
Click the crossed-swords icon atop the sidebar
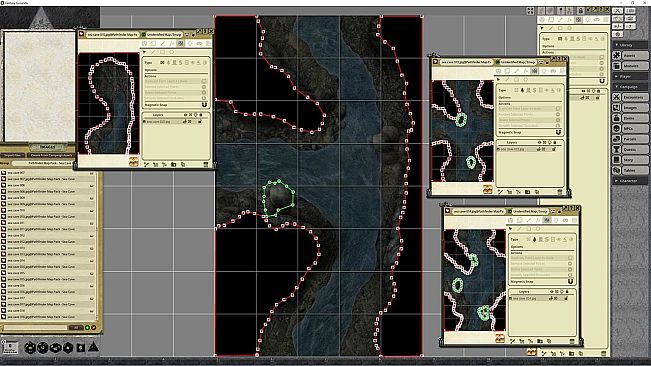tap(617, 11)
